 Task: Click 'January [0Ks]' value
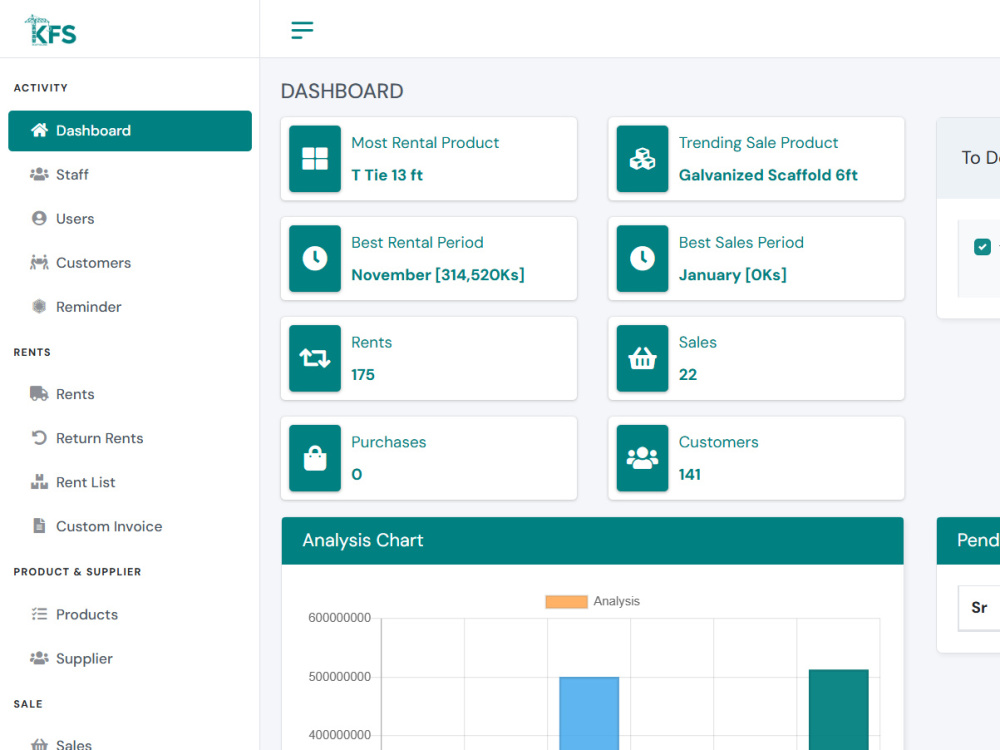733,275
